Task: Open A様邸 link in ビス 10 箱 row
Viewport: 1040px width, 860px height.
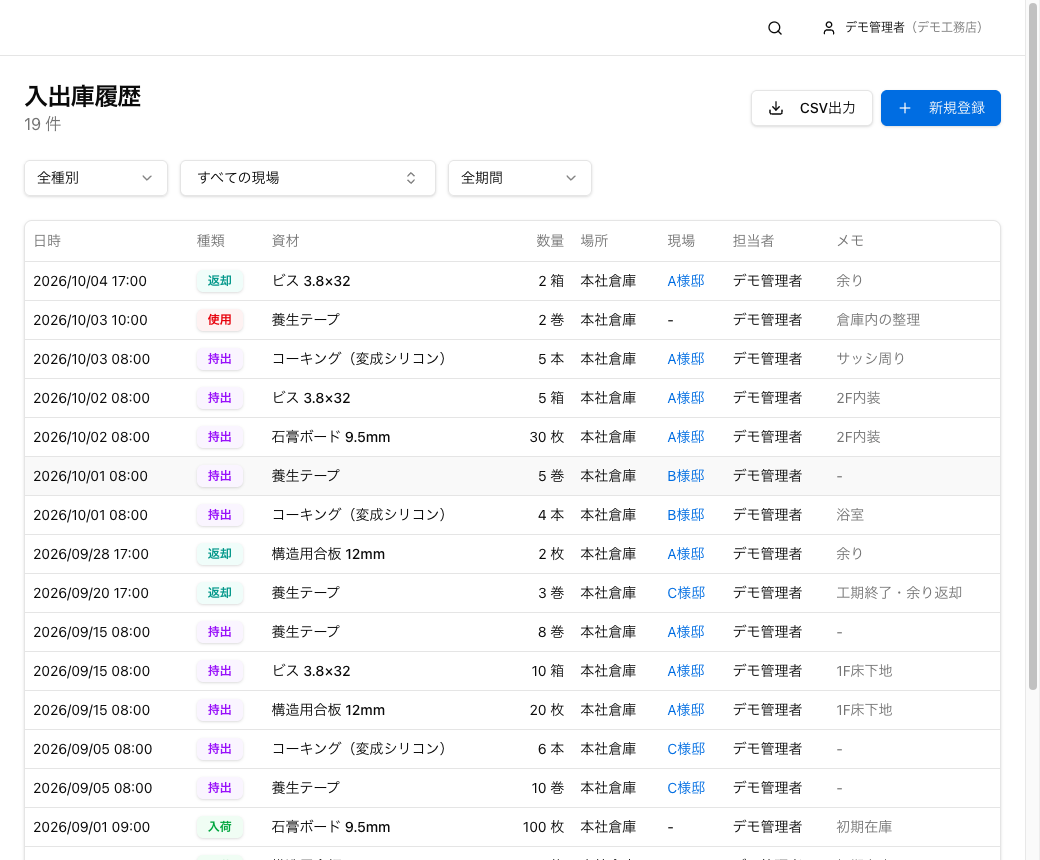Action: point(686,671)
